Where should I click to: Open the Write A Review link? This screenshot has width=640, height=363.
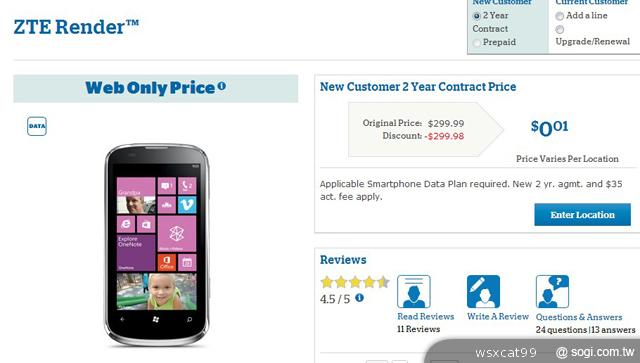click(498, 316)
